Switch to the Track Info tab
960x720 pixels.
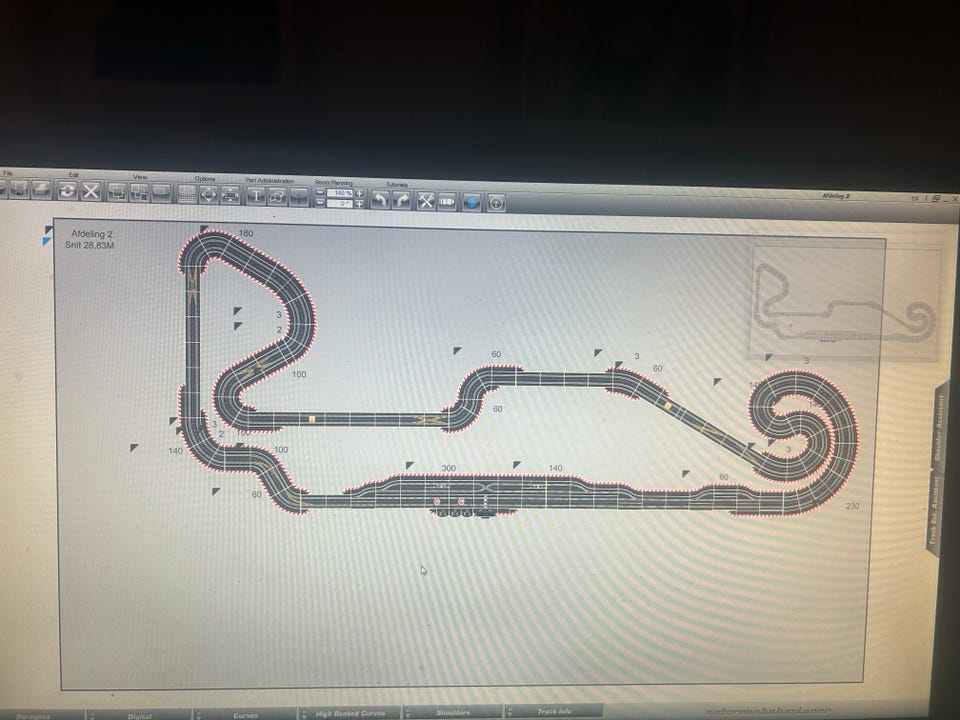coord(555,711)
